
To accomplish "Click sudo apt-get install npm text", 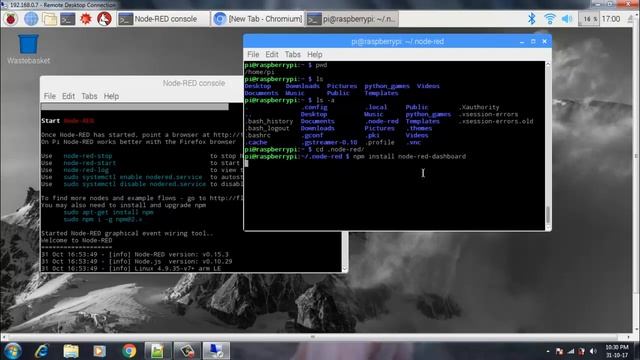I will tap(109, 212).
